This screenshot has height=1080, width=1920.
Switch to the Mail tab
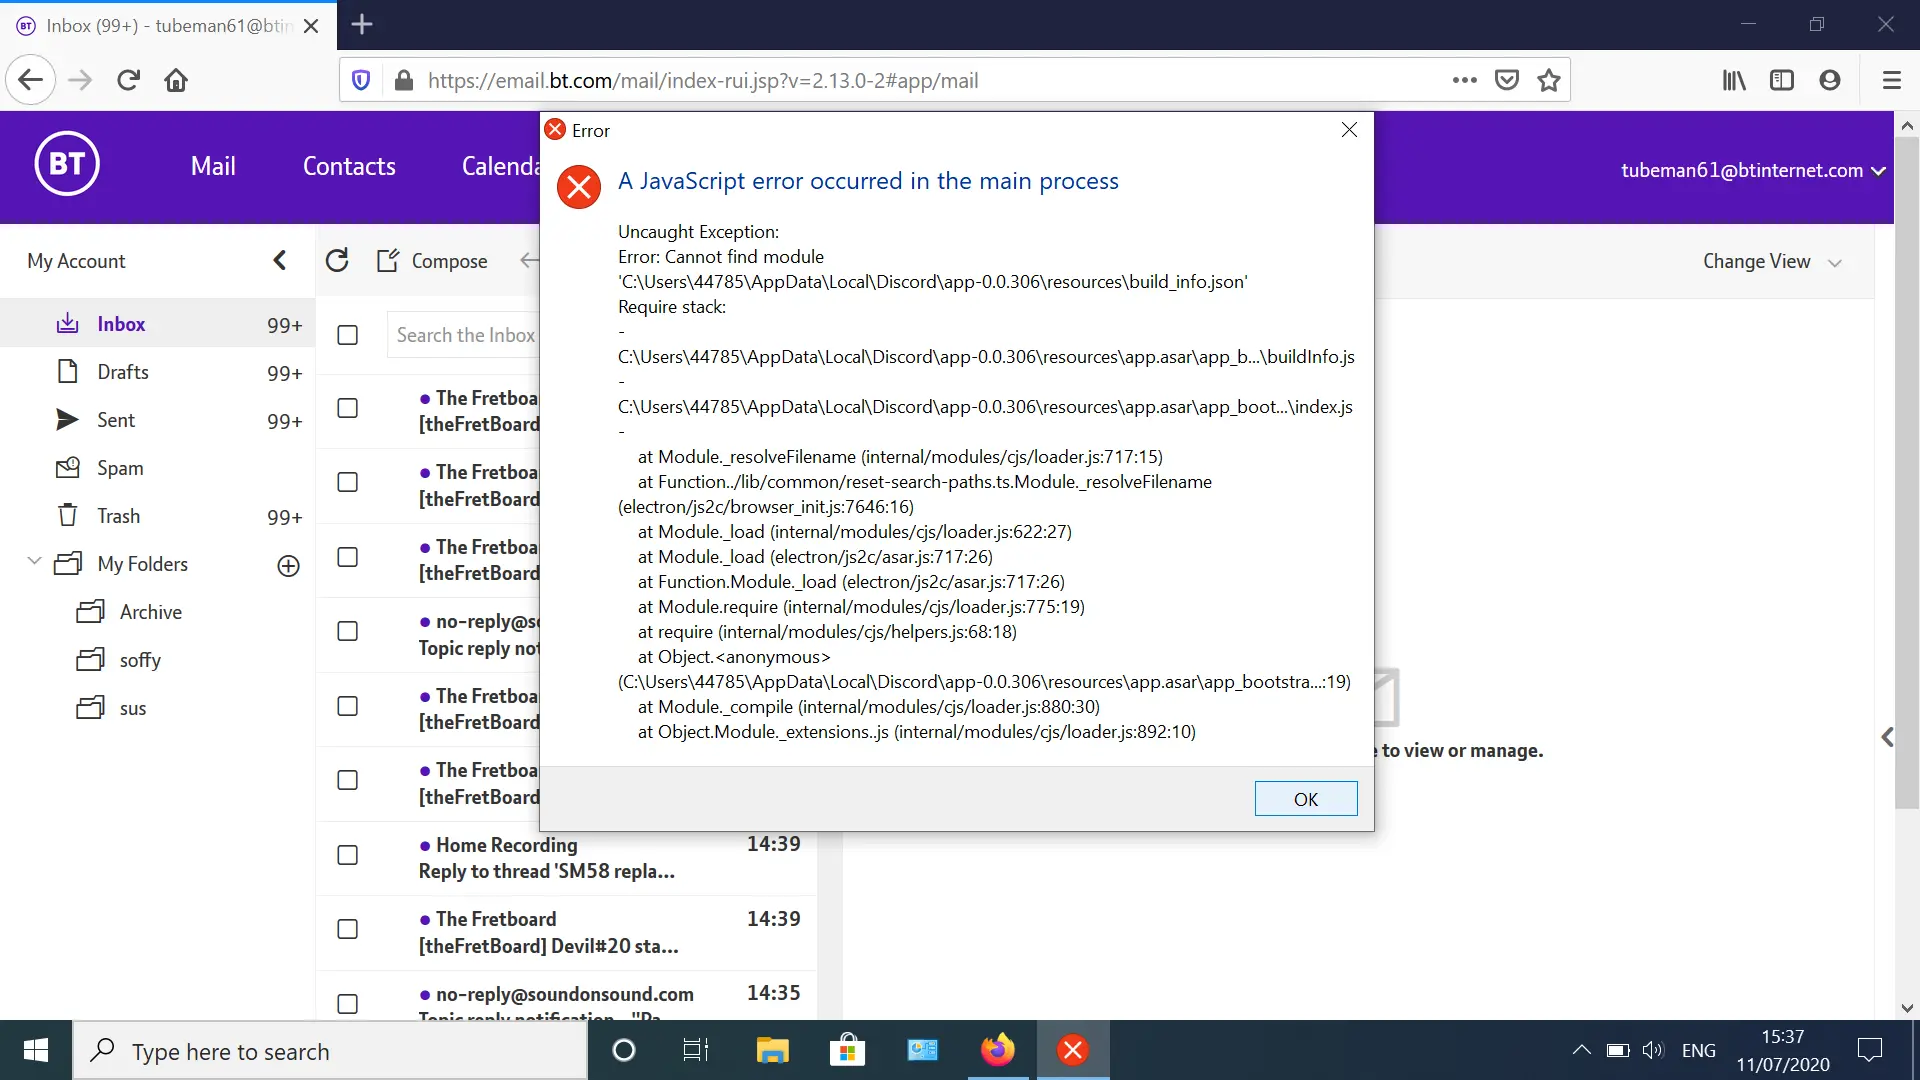213,166
